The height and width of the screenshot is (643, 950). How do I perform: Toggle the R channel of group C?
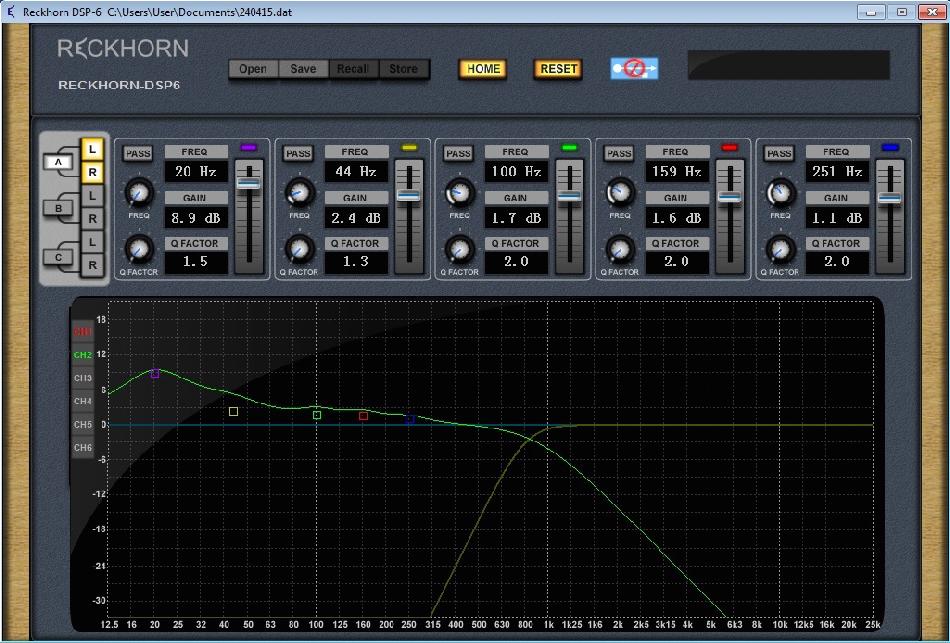(92, 265)
